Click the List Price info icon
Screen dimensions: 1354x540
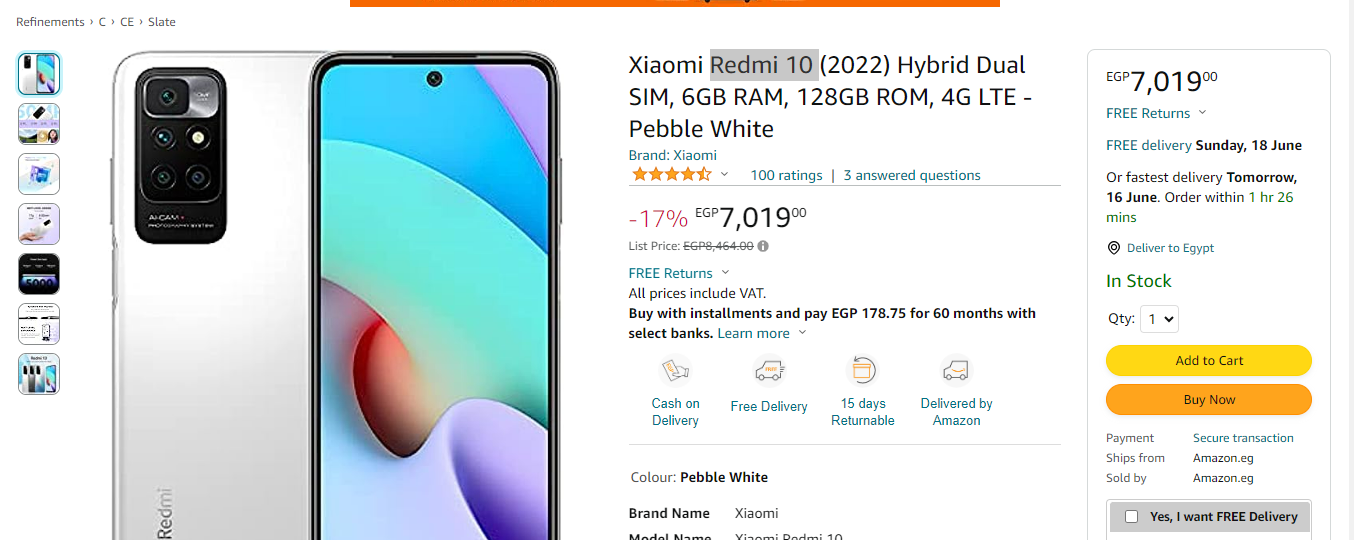(763, 246)
